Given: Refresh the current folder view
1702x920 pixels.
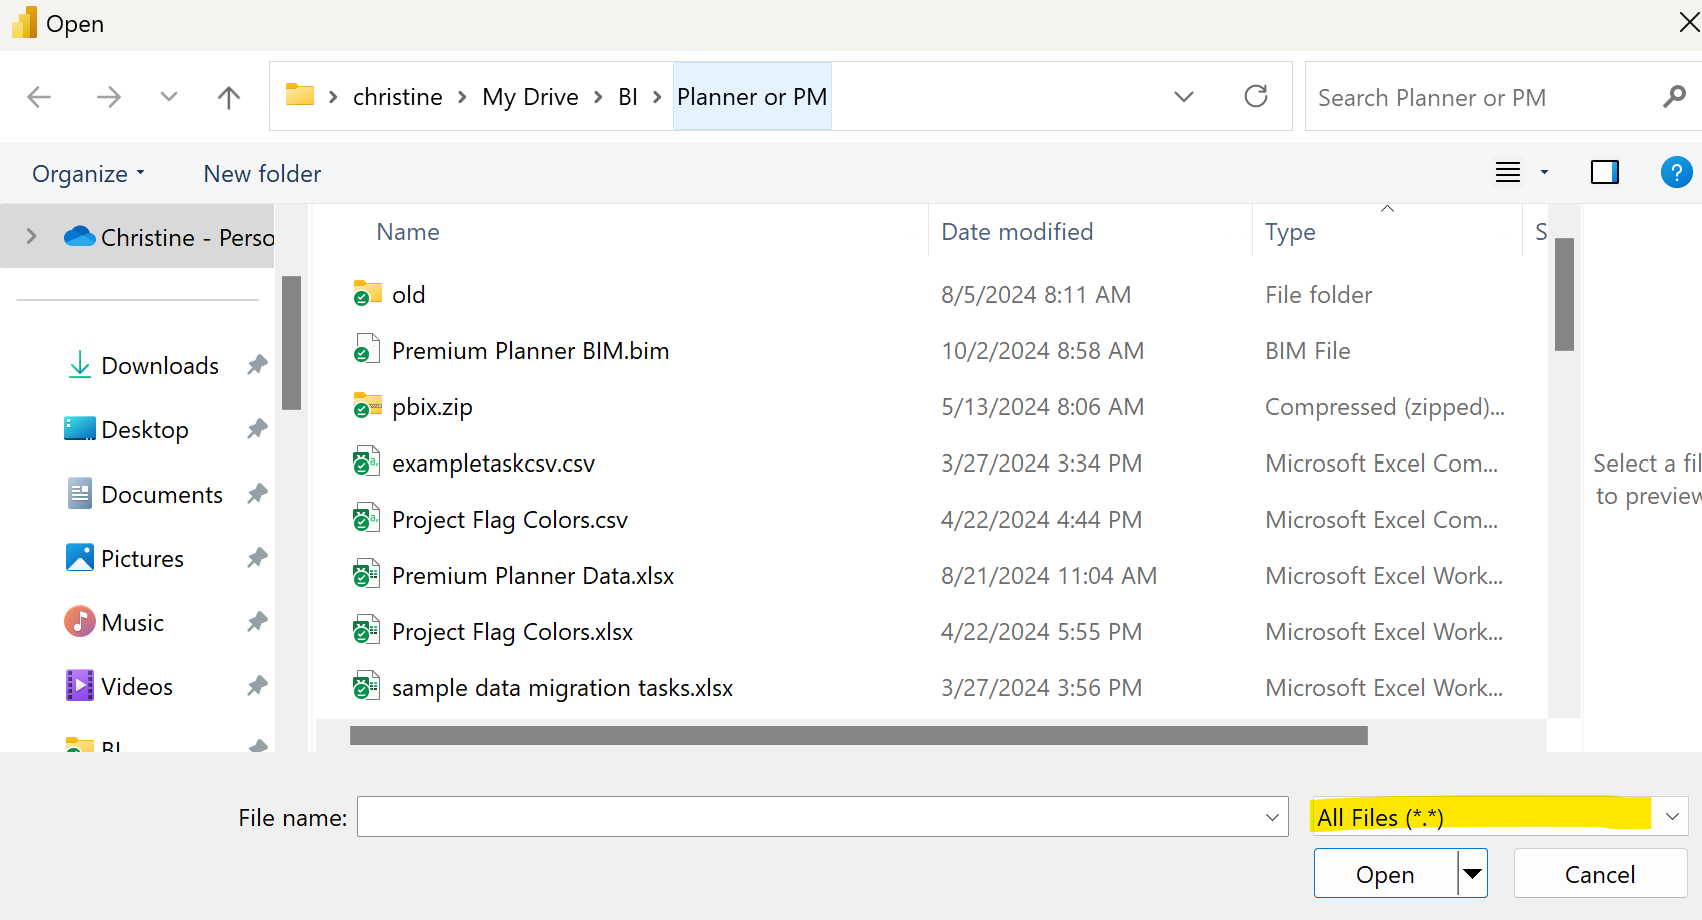Looking at the screenshot, I should pos(1256,96).
